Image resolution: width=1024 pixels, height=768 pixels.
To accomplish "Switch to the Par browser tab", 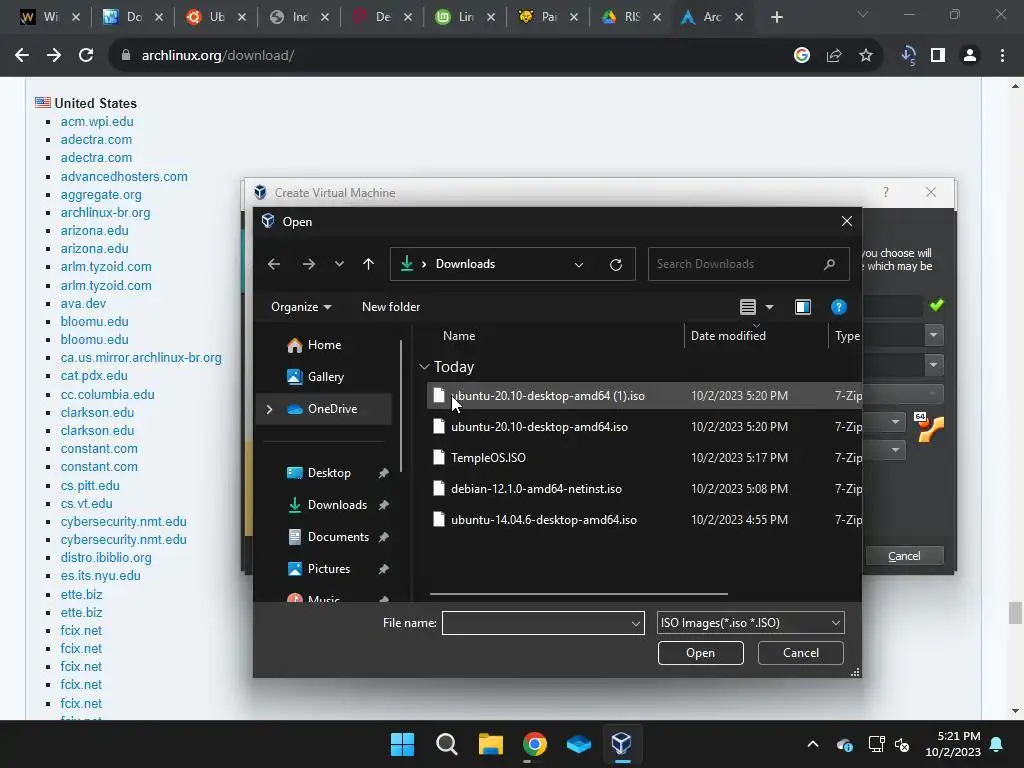I will [x=548, y=17].
